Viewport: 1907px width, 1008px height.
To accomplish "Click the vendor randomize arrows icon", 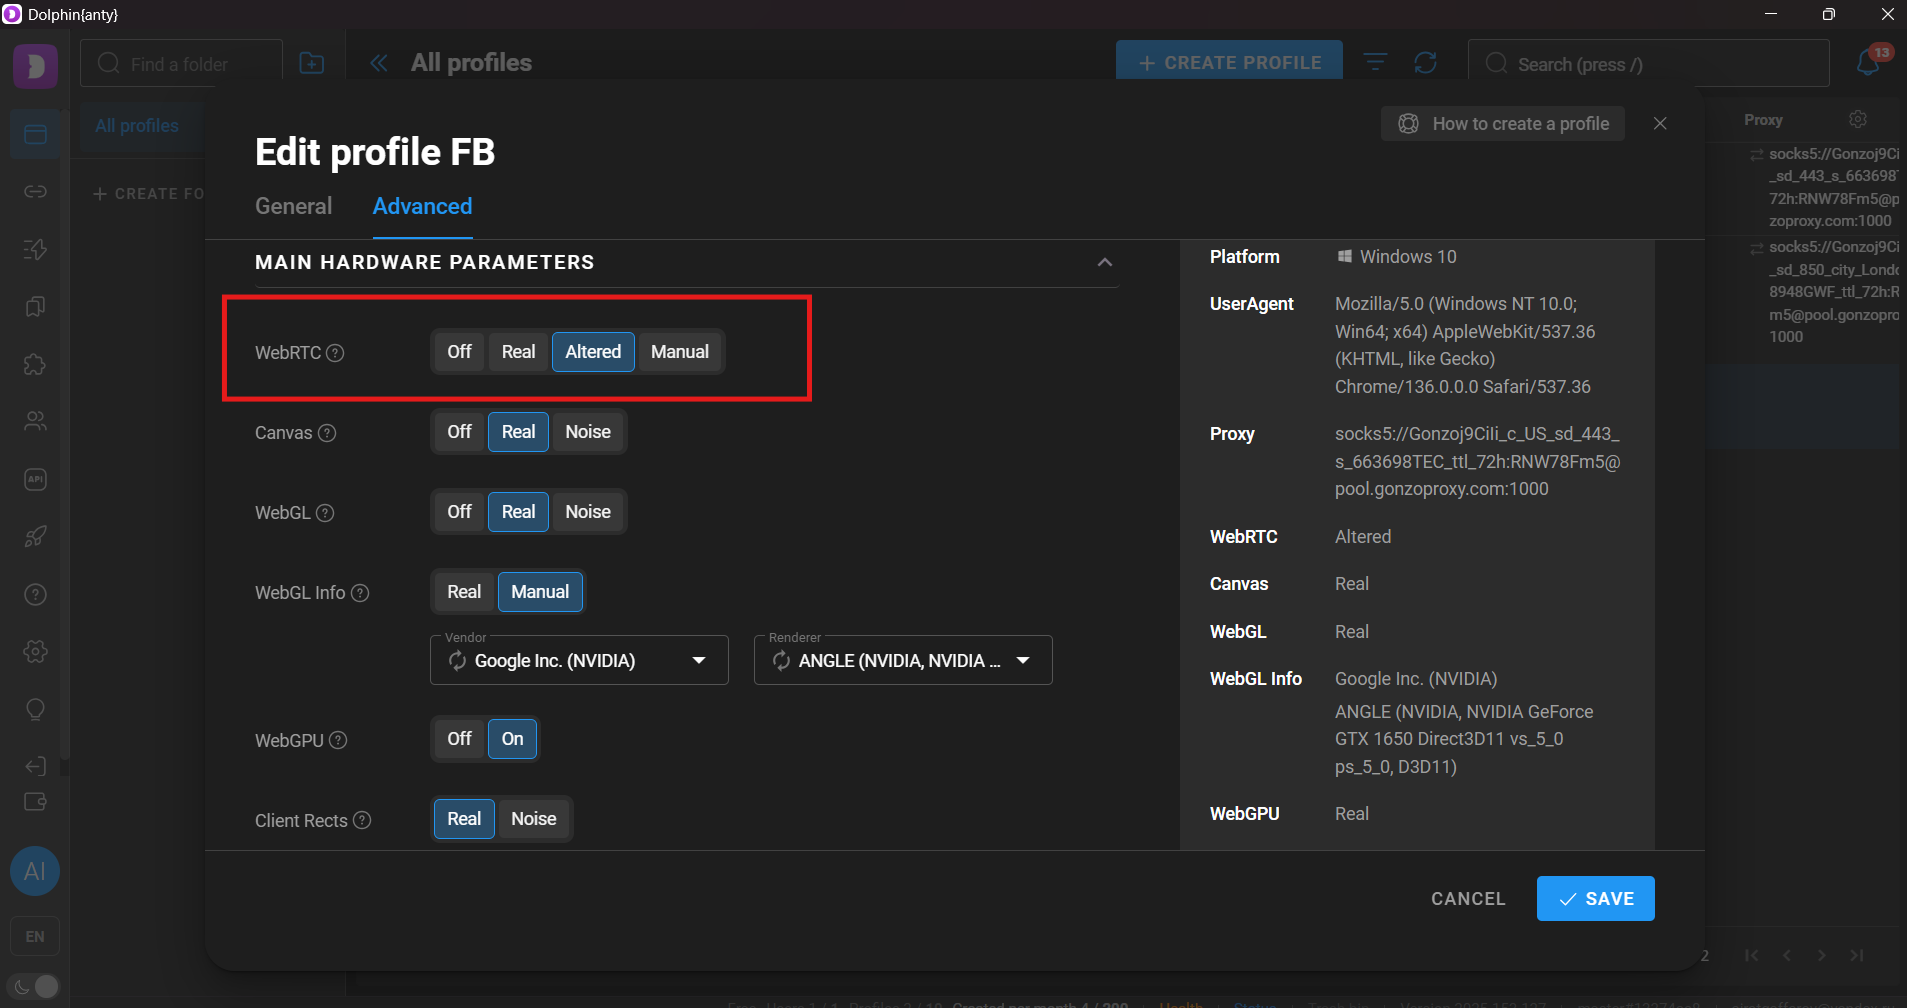I will click(x=457, y=661).
